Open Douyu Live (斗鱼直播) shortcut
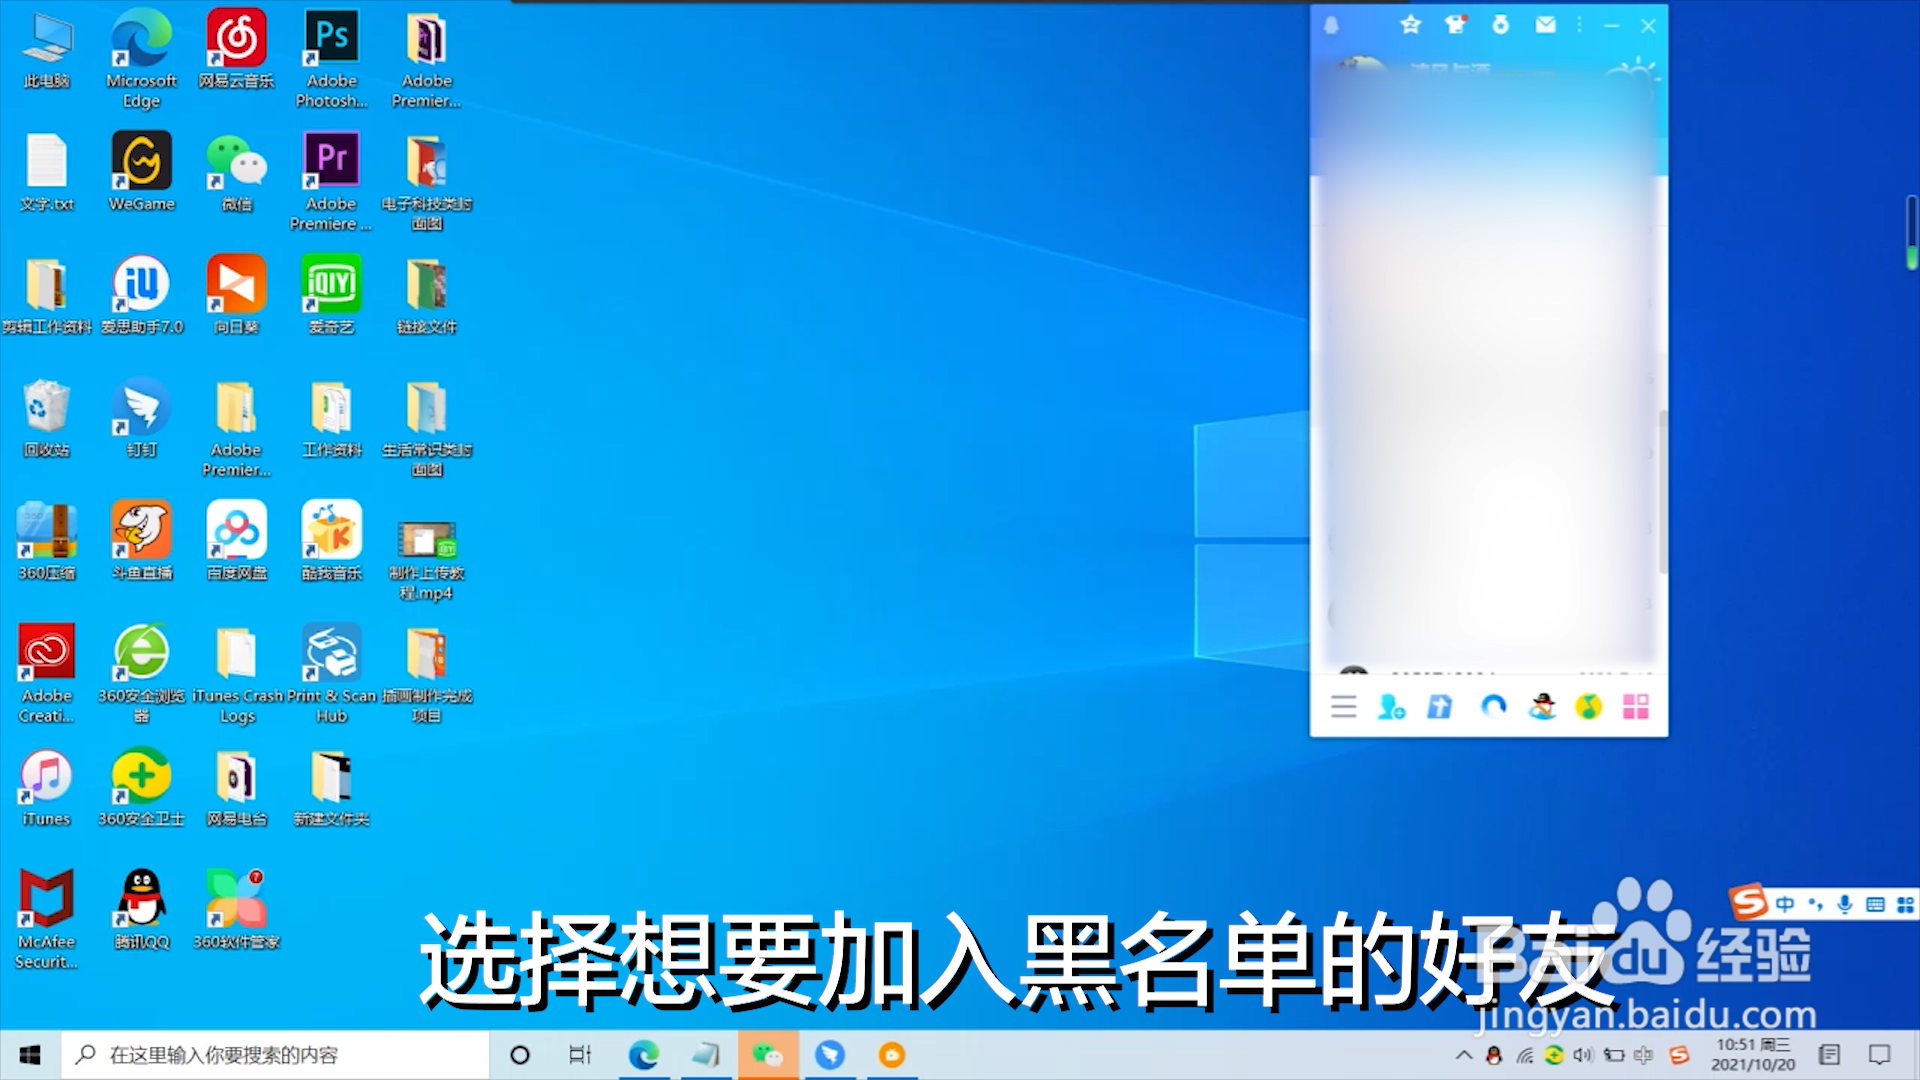The image size is (1920, 1080). (x=142, y=540)
